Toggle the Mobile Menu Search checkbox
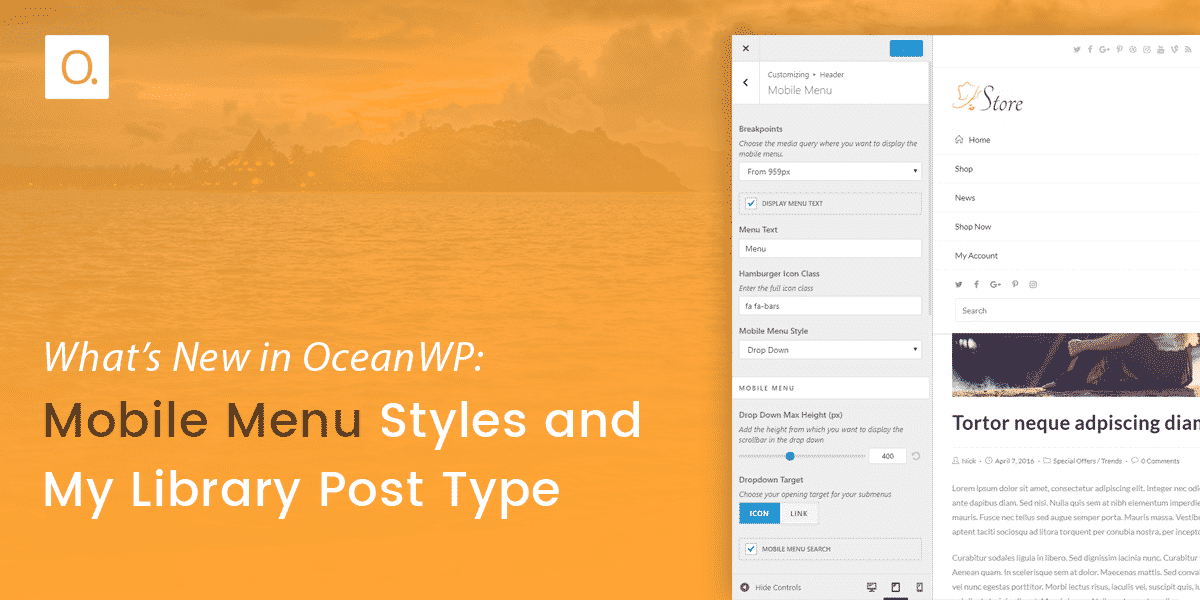Viewport: 1200px width, 600px height. [x=751, y=549]
